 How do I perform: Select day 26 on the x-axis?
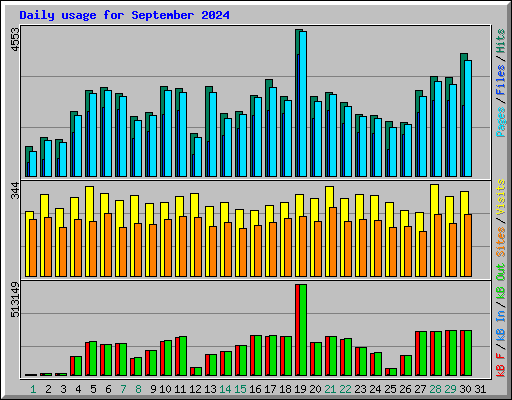coord(405,389)
